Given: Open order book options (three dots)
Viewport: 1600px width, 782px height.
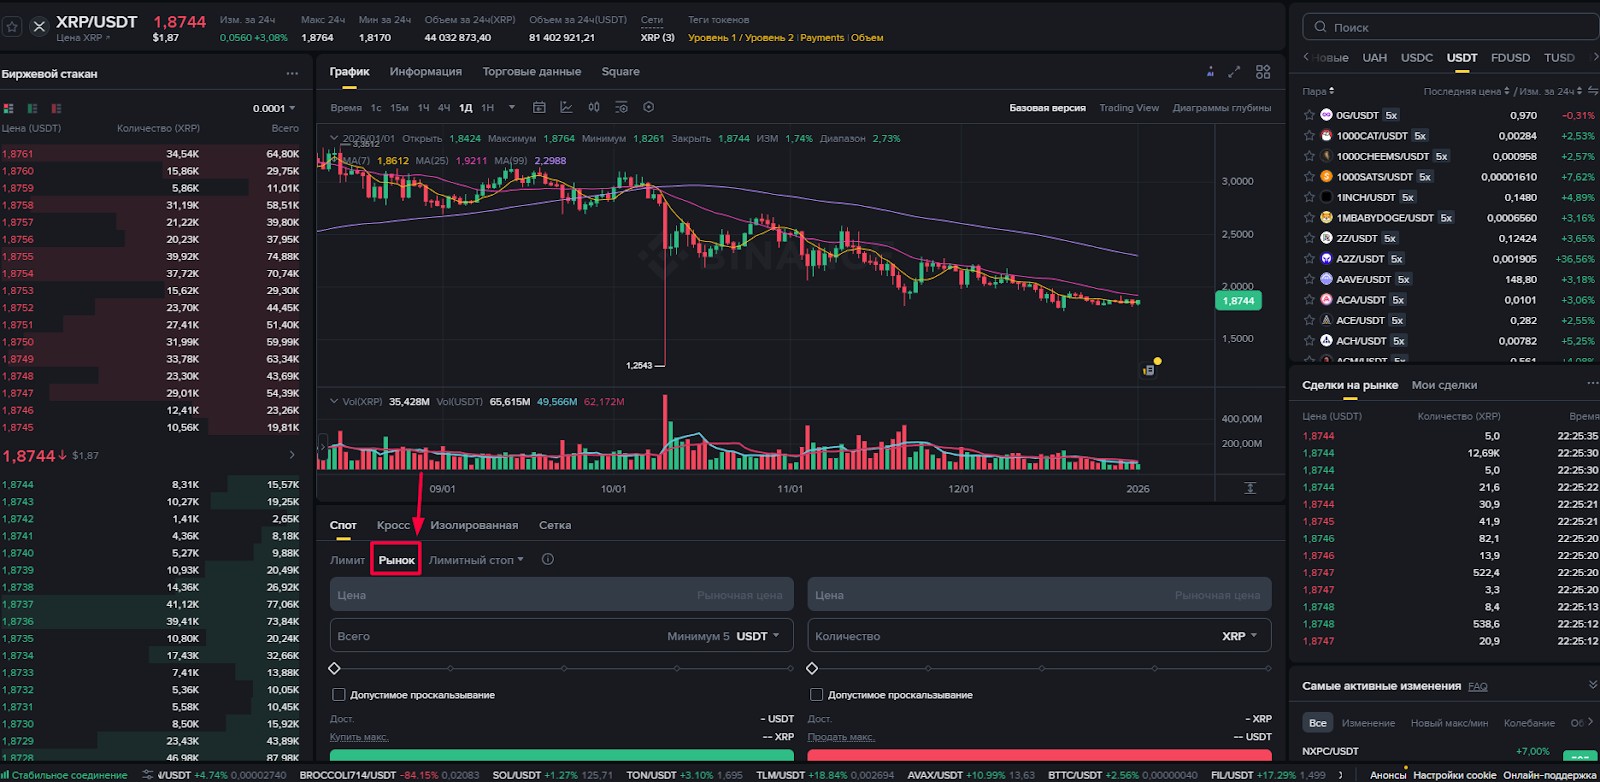Looking at the screenshot, I should click(x=292, y=73).
